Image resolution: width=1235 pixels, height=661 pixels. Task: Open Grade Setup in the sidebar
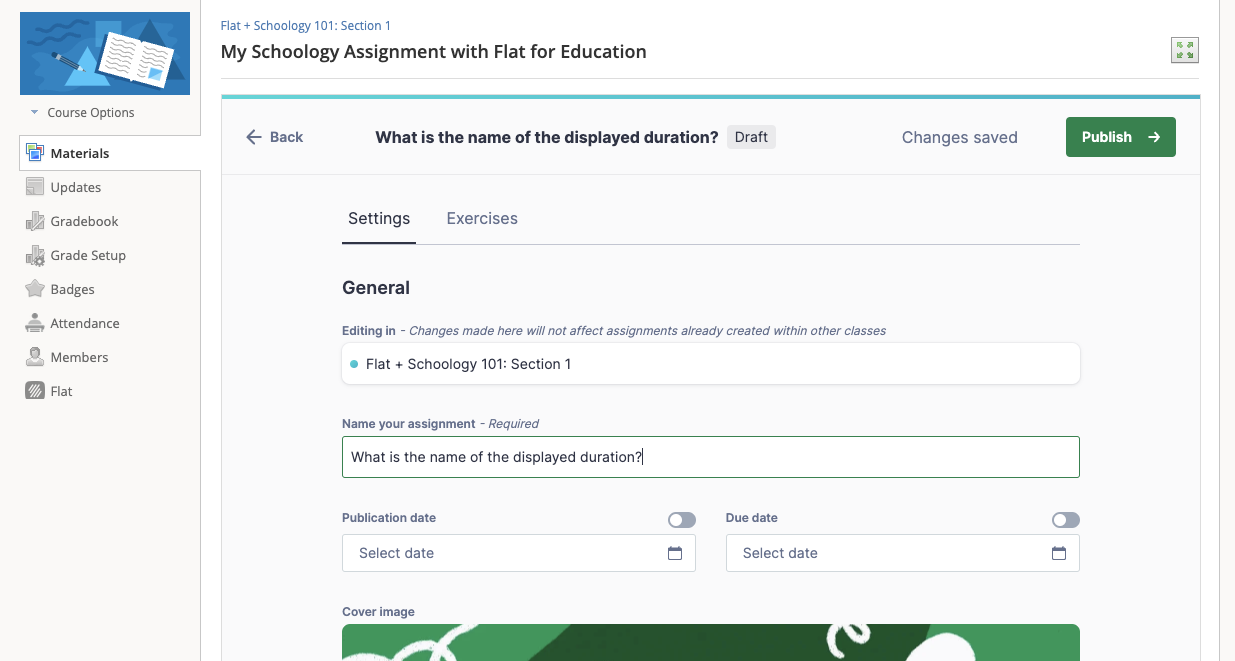point(88,255)
